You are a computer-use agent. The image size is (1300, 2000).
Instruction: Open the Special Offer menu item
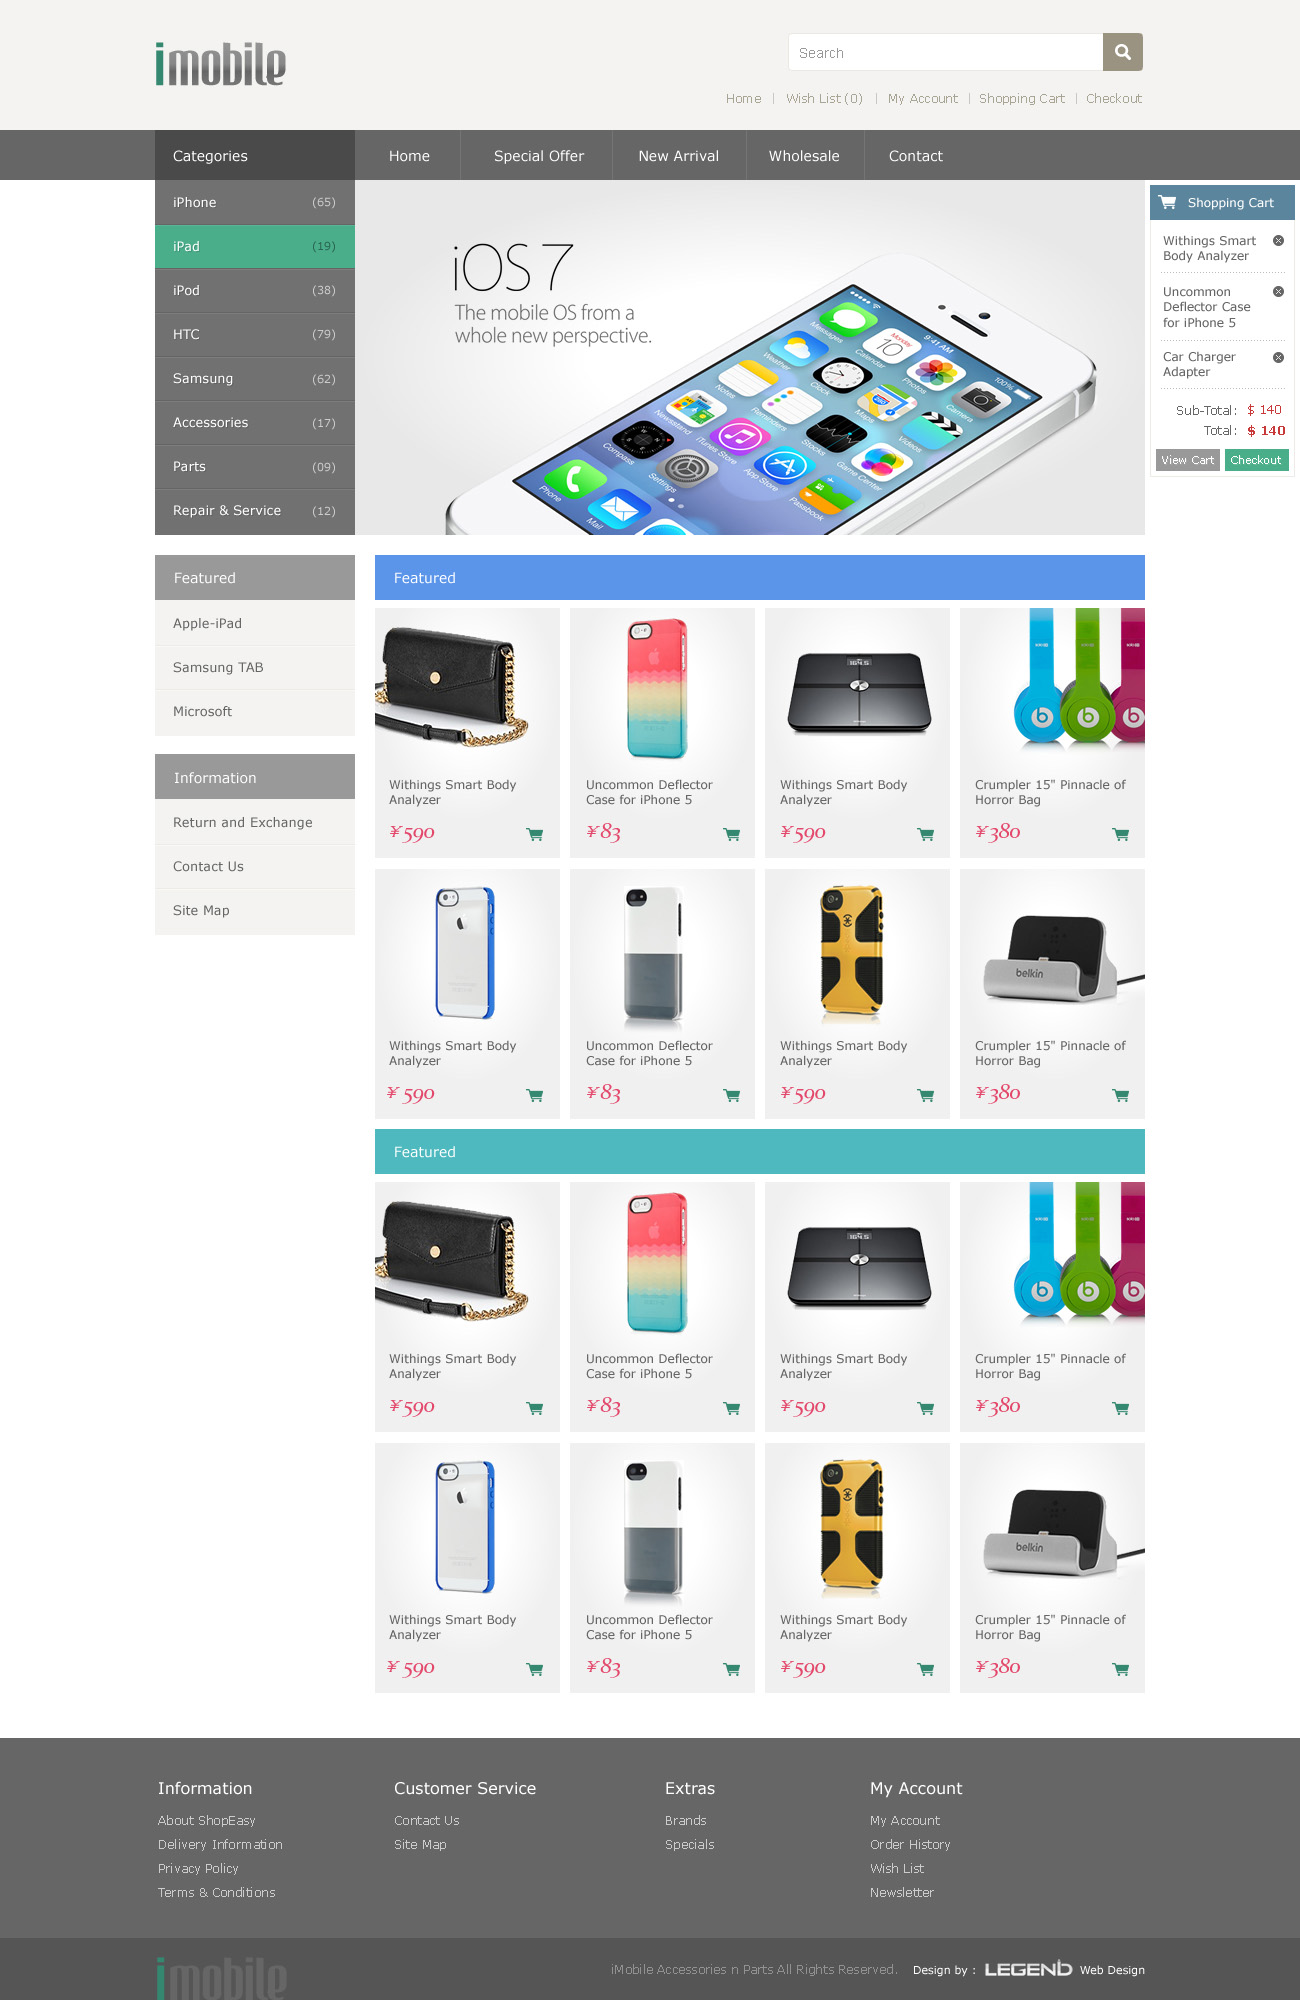click(x=539, y=156)
